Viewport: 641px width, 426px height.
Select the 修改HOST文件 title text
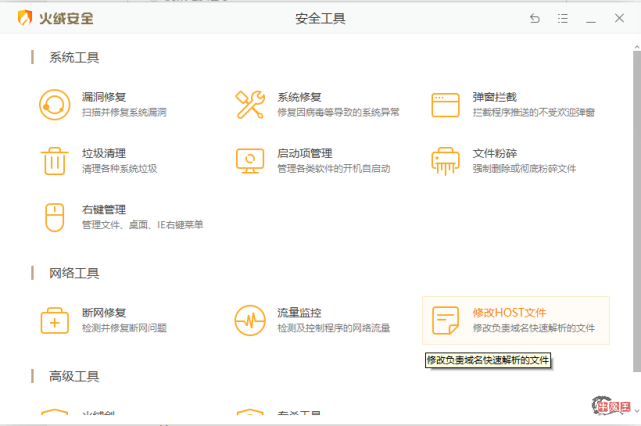[x=509, y=313]
